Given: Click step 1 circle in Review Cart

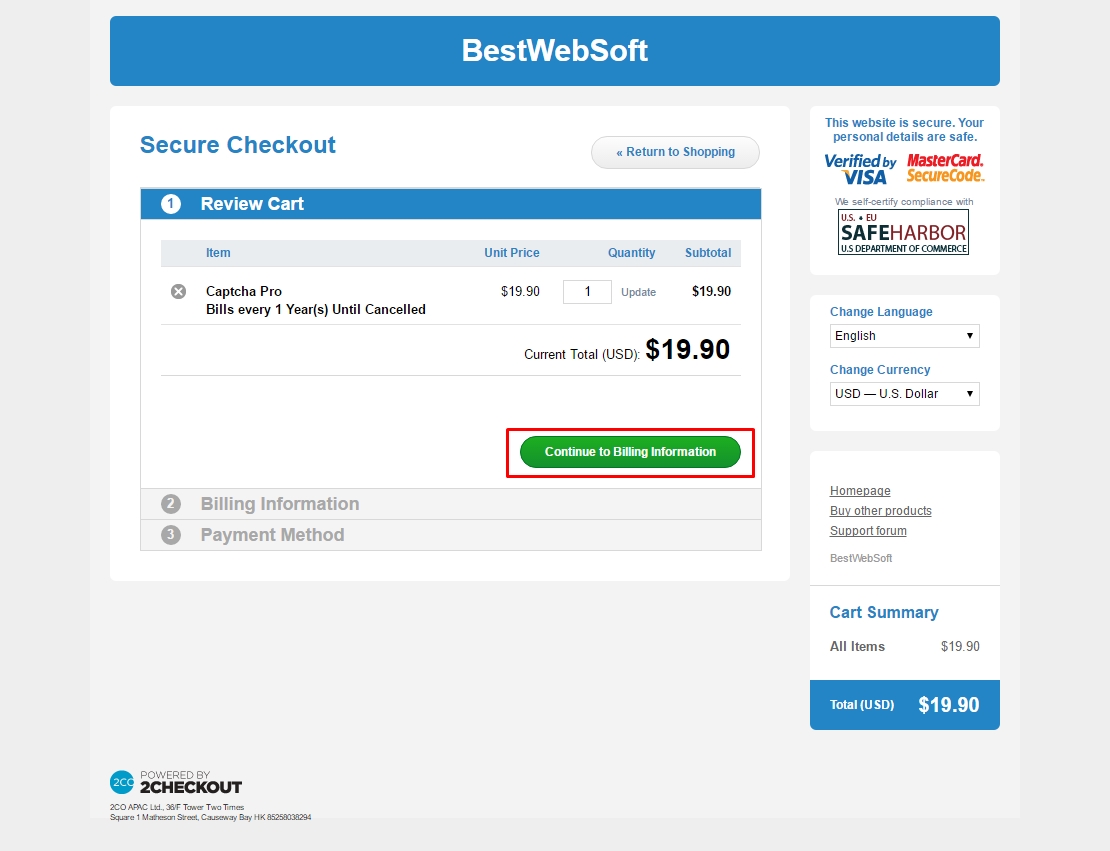Looking at the screenshot, I should coord(171,204).
